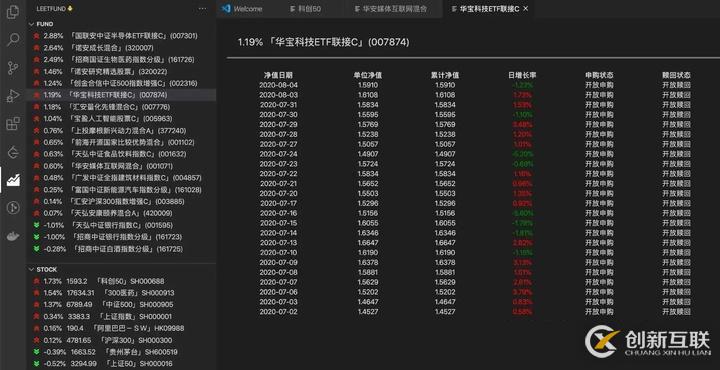This screenshot has height=370, width=720.
Task: Click 开放申购 in the 2020-07-31 row
Action: pyautogui.click(x=599, y=105)
